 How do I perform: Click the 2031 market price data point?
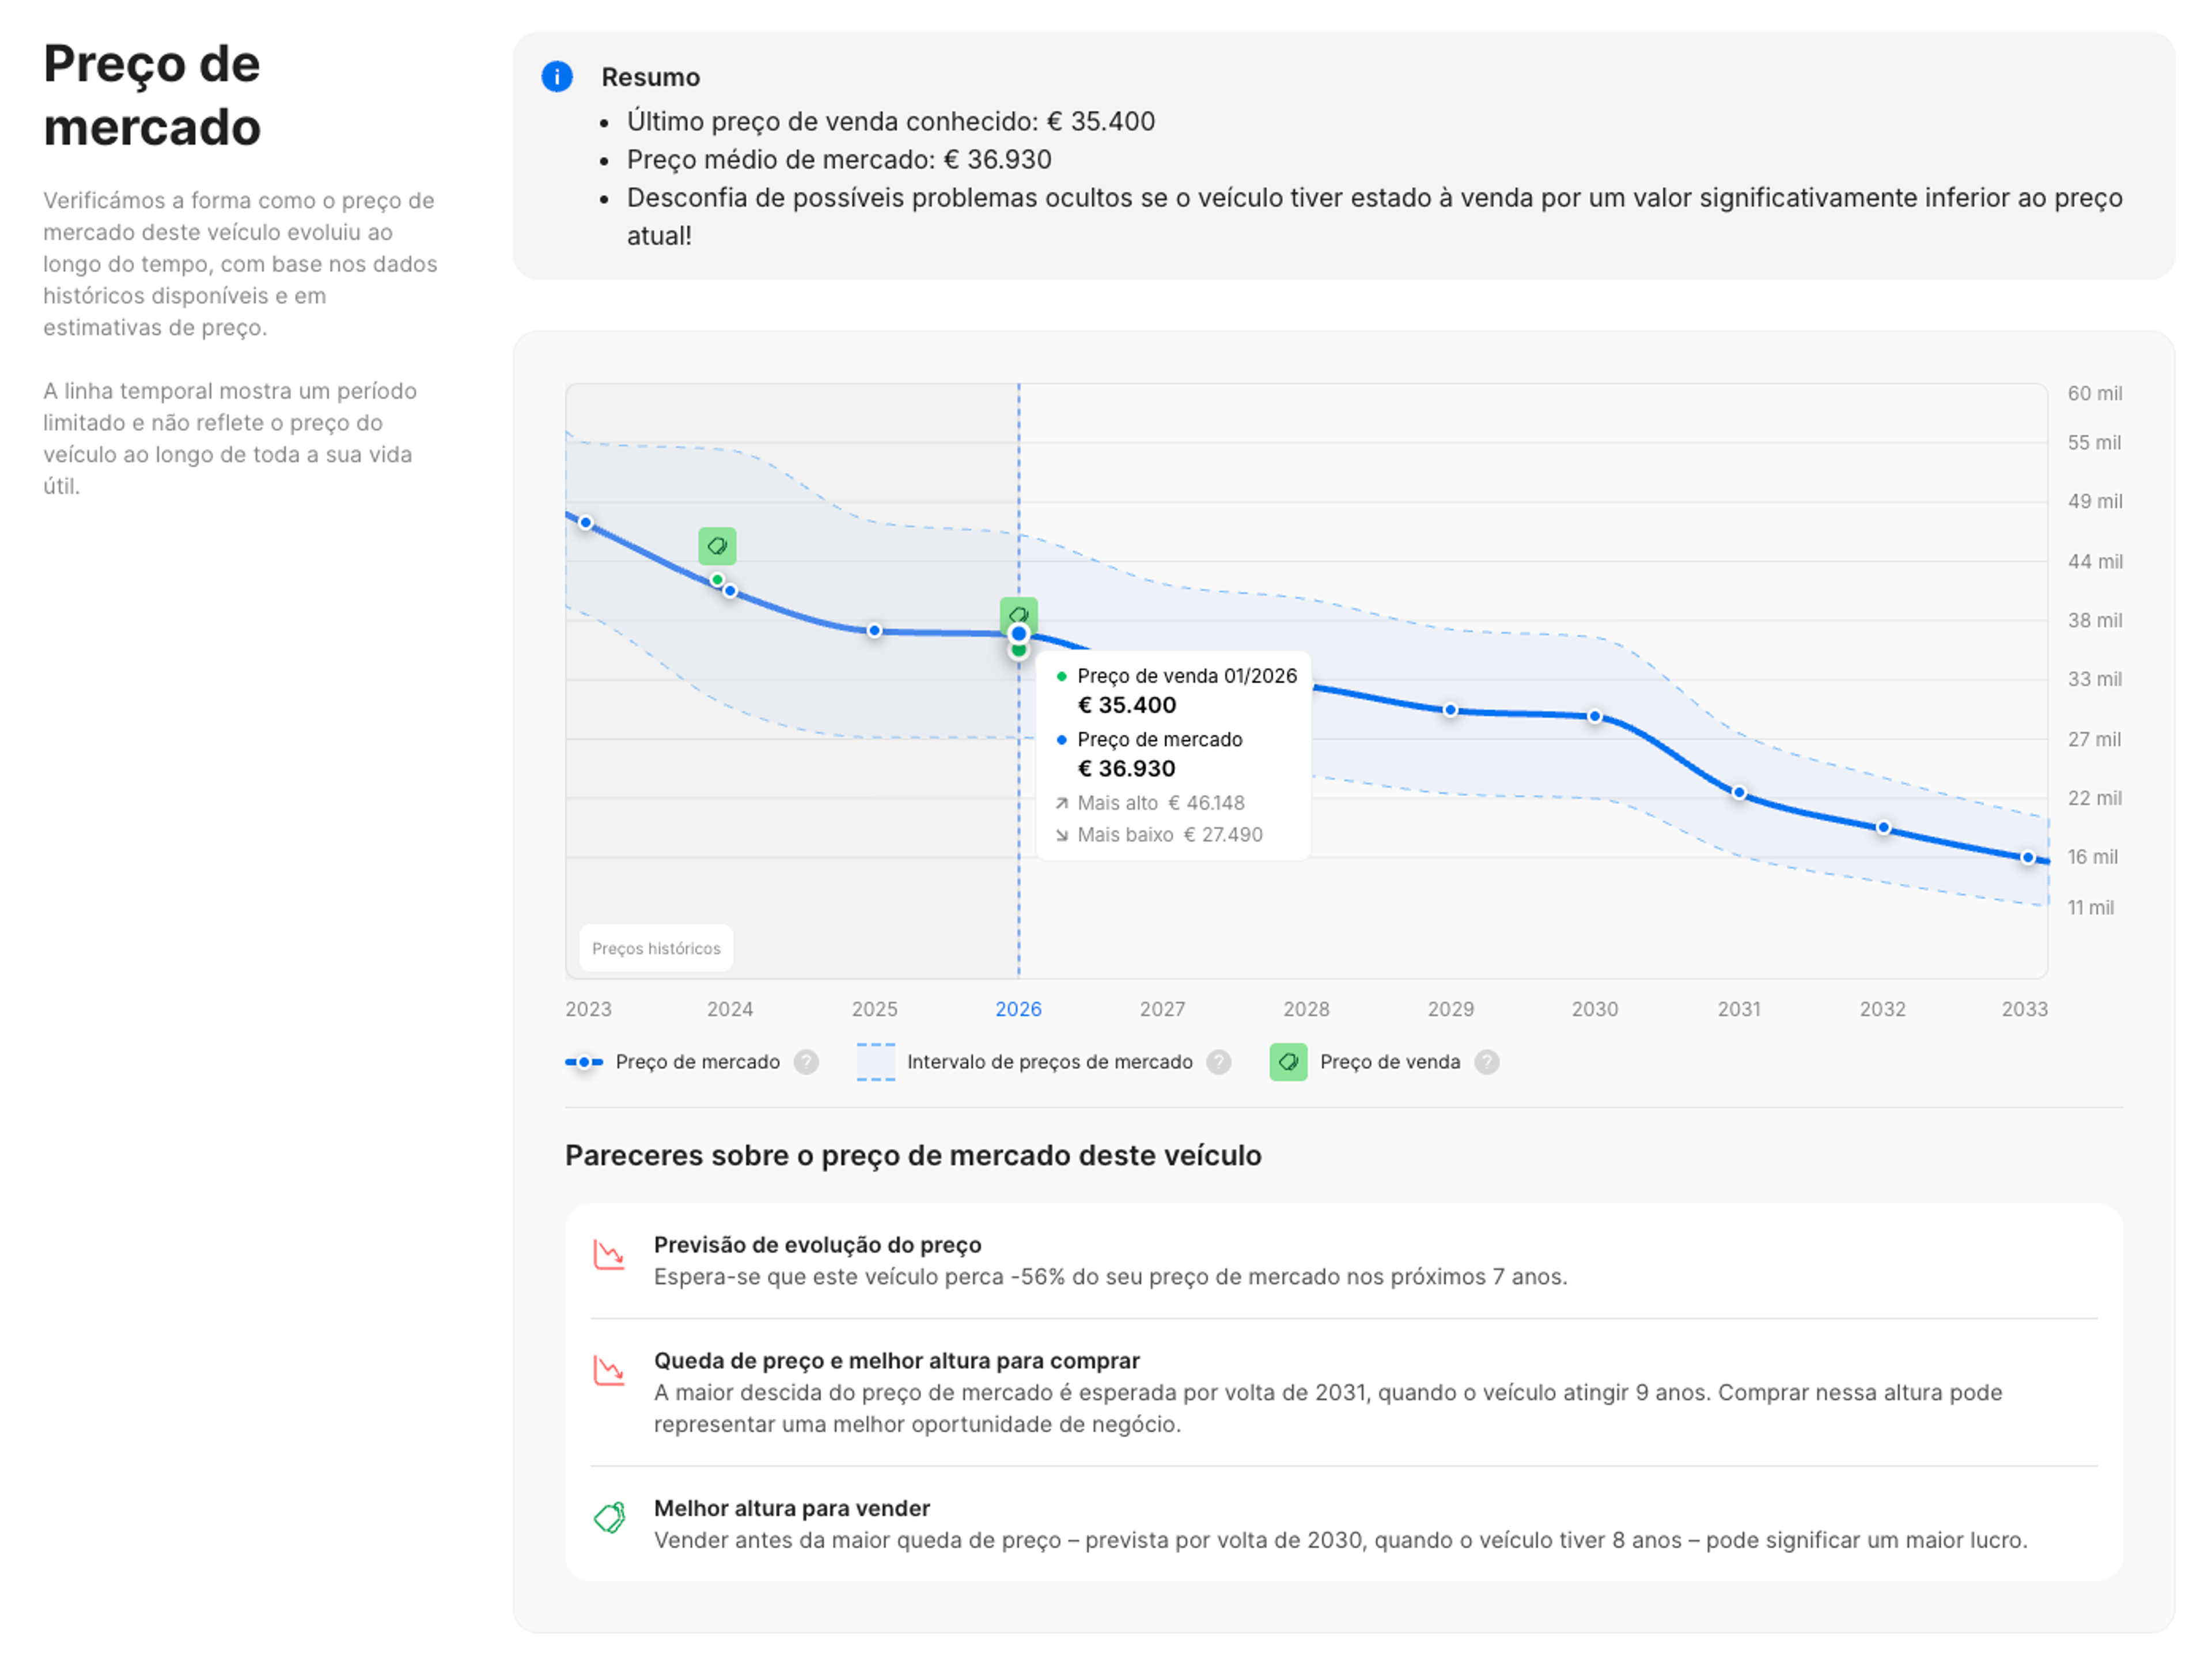click(x=1739, y=791)
